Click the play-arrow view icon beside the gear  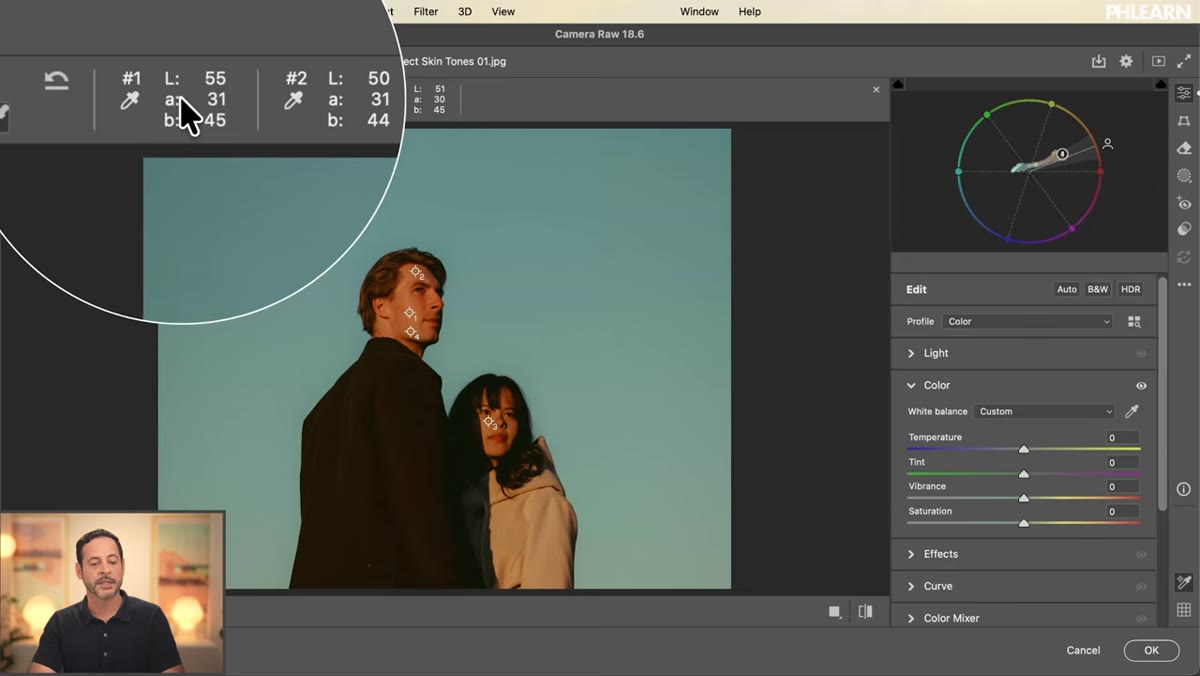1158,61
